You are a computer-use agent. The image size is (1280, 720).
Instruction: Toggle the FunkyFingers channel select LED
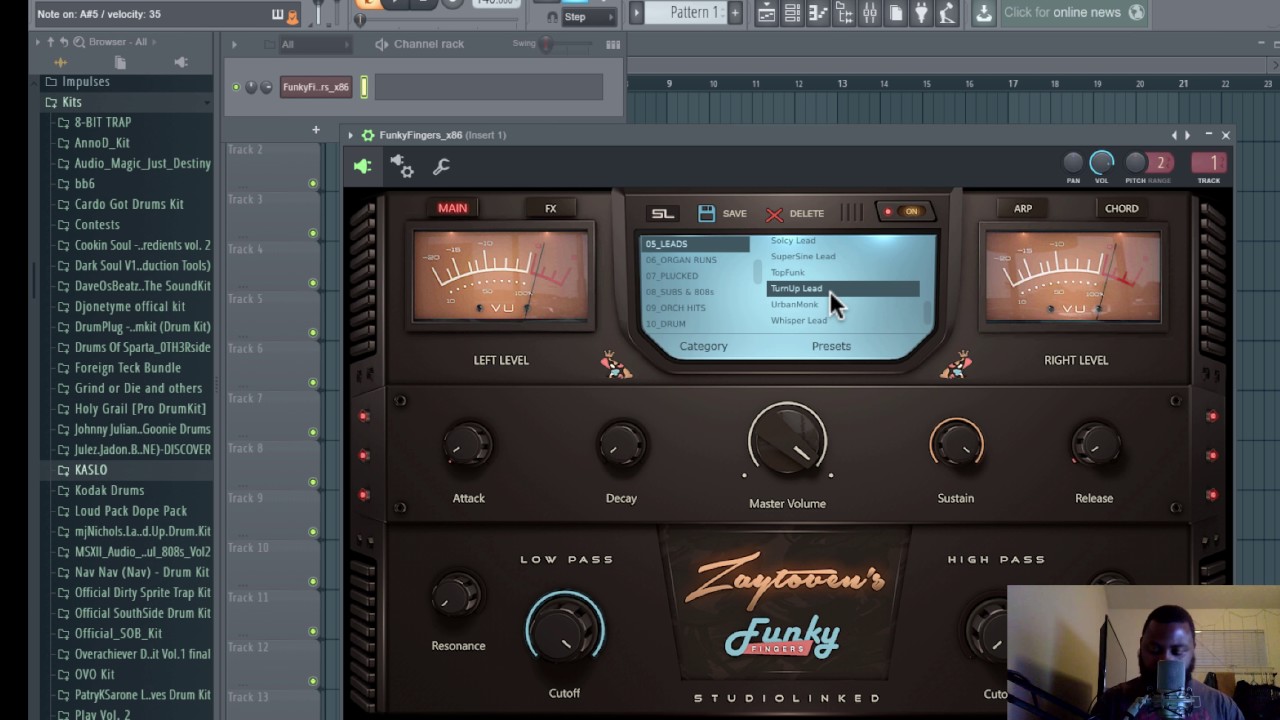click(x=365, y=87)
